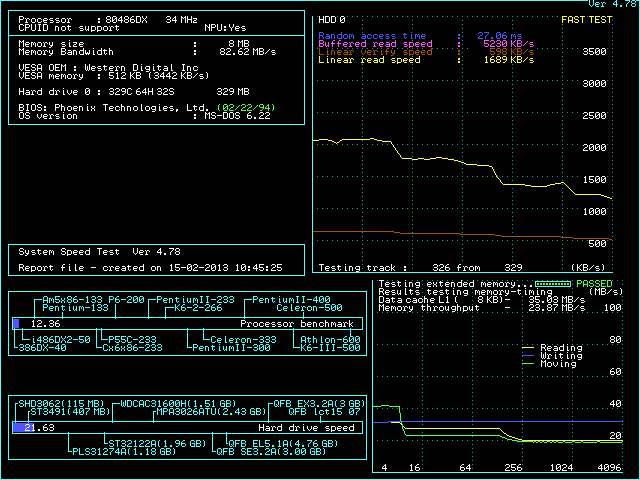Click the 256 label on memory chart axis

[513, 468]
